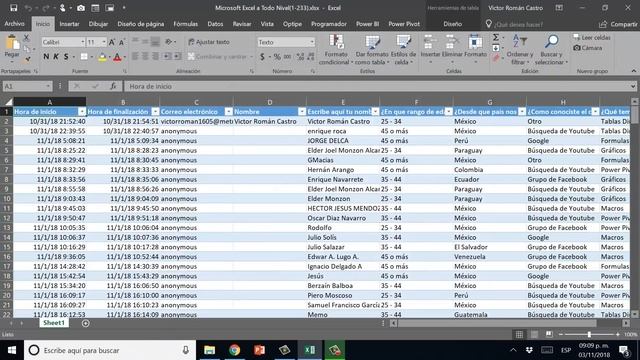Click the AutoSum sigma icon
640x360 pixels.
click(496, 38)
